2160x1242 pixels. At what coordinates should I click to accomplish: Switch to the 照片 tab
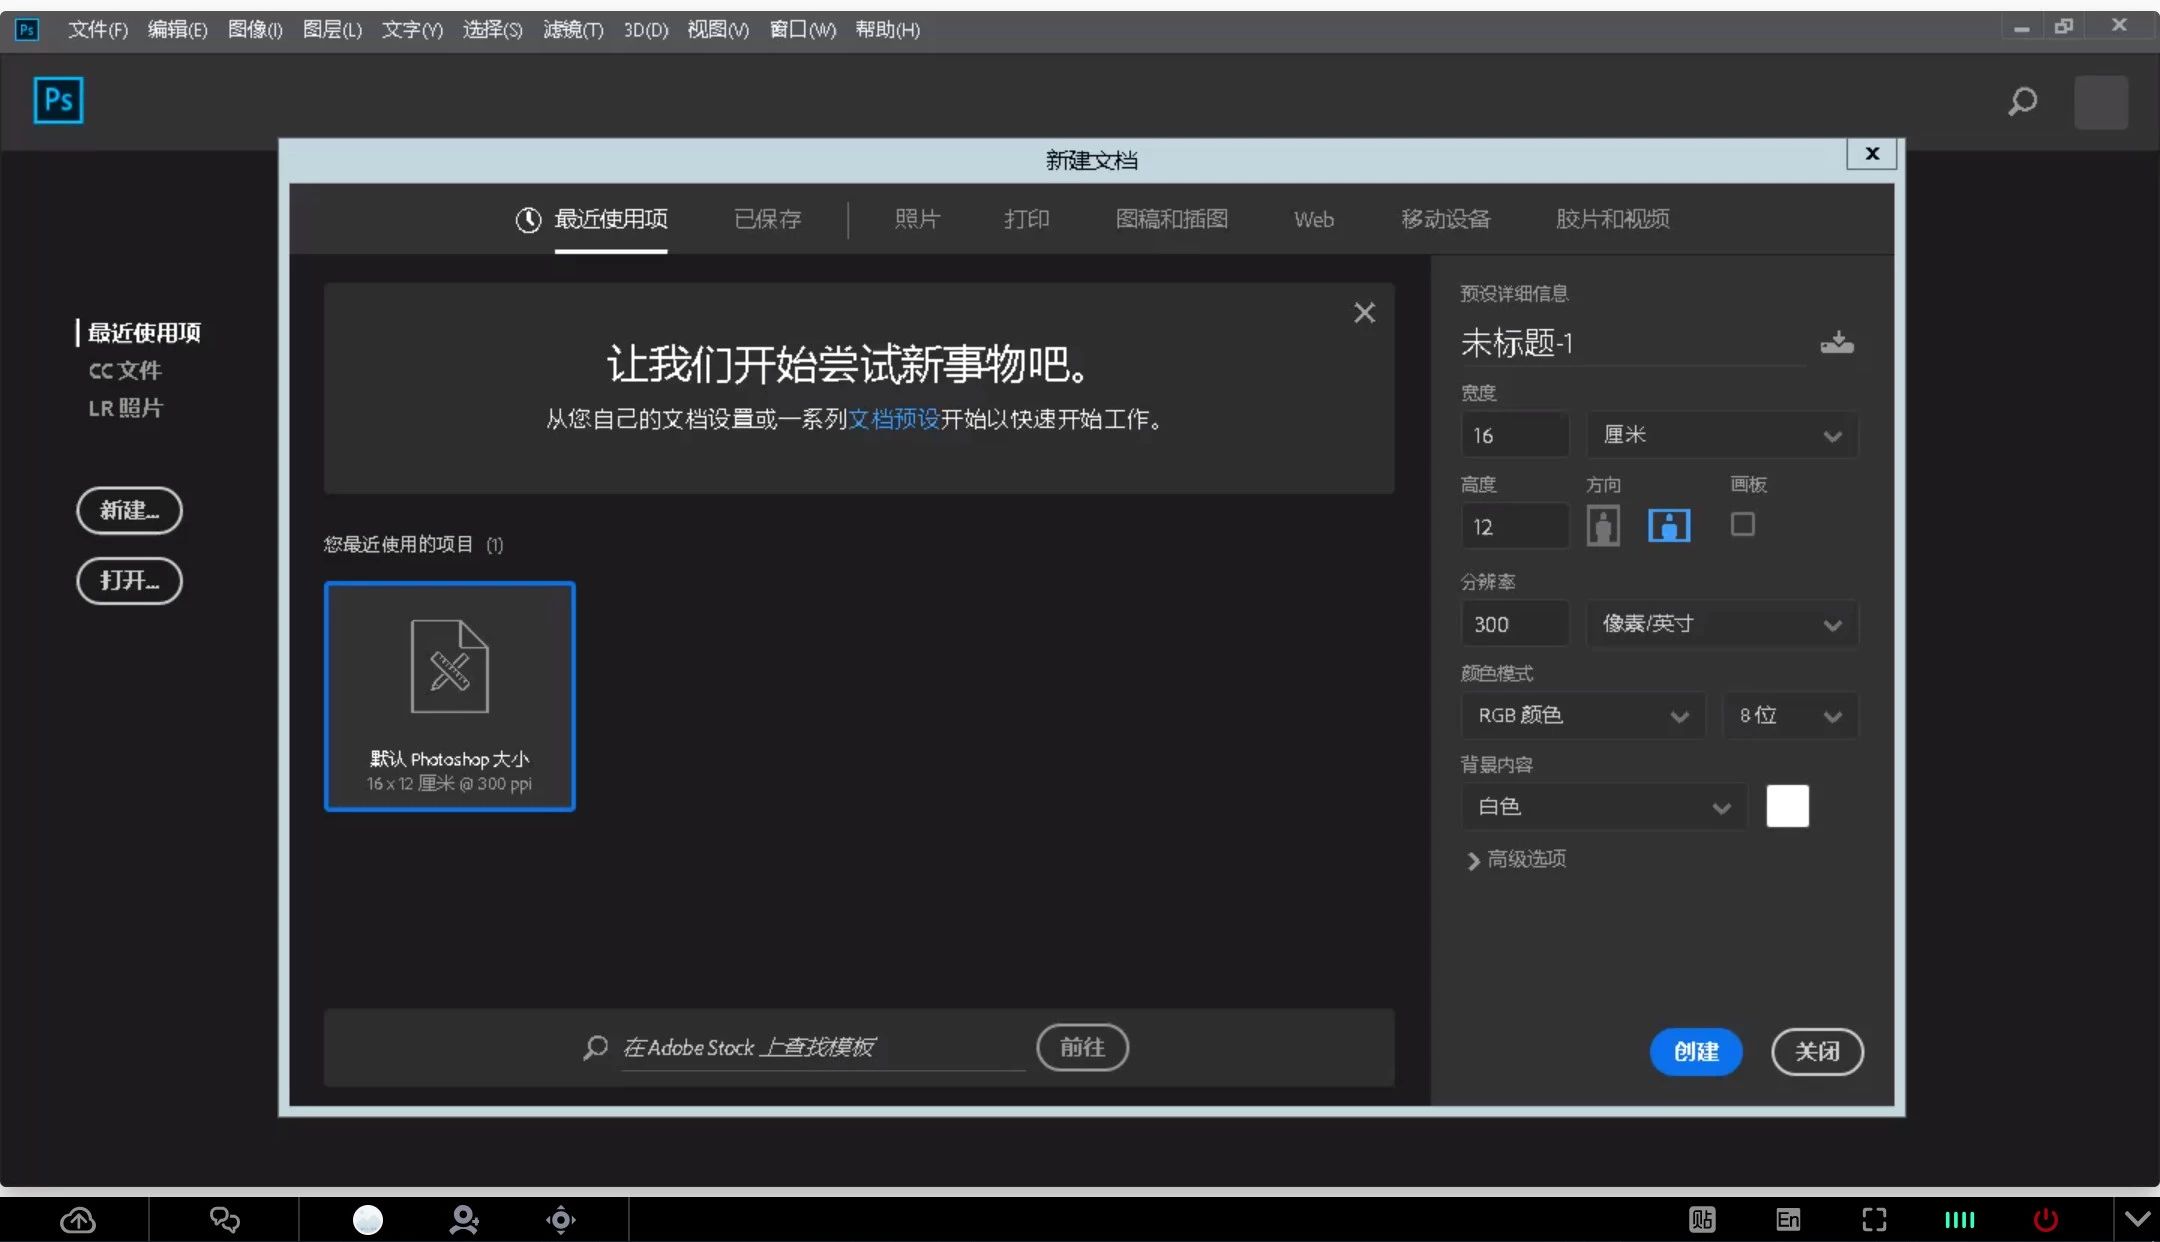(x=917, y=219)
